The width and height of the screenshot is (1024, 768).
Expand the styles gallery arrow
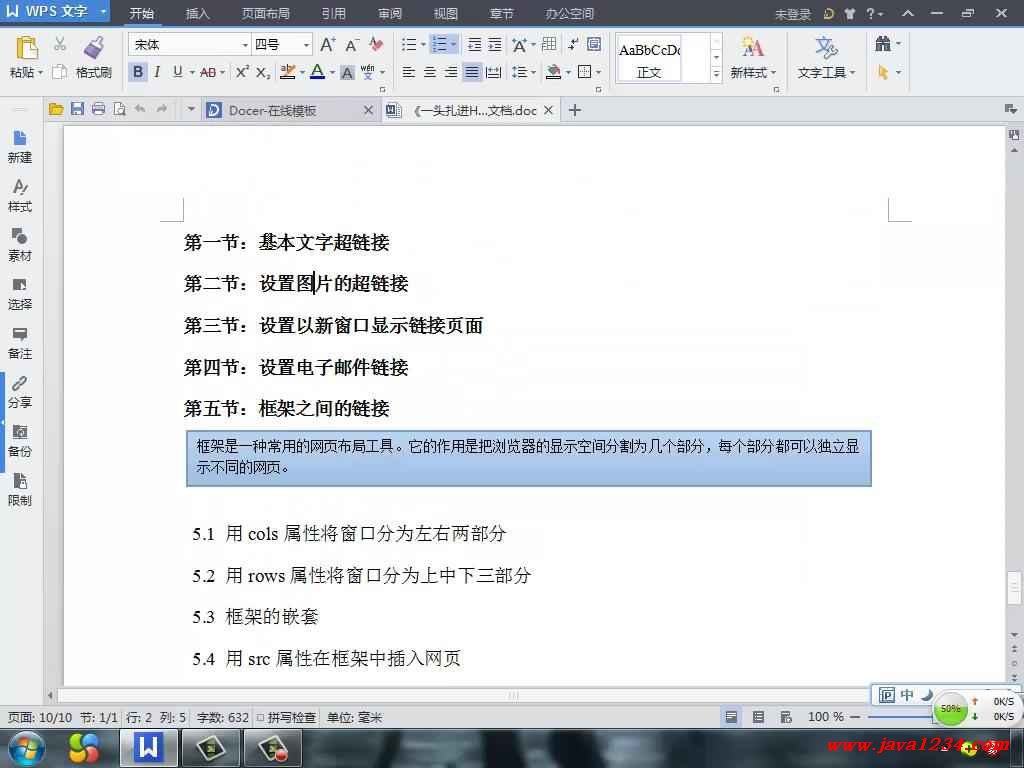[x=716, y=74]
